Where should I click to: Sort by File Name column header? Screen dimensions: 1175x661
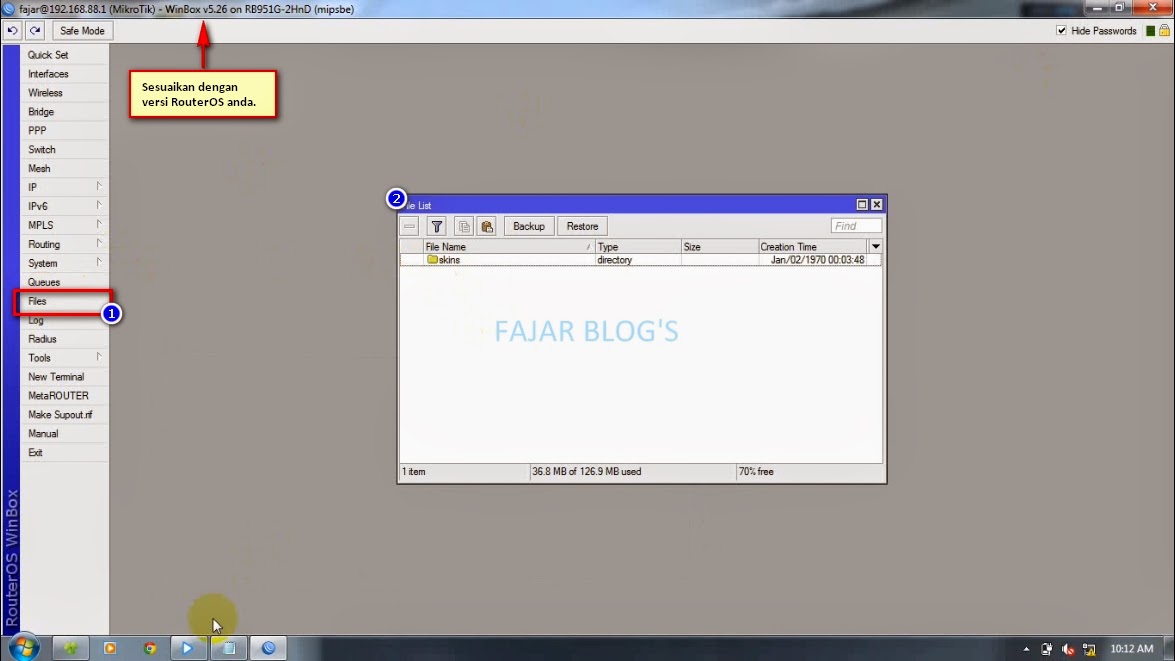point(509,247)
